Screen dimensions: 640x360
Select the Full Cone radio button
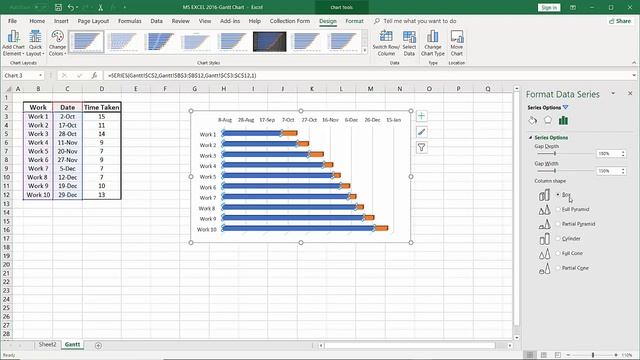pos(558,253)
